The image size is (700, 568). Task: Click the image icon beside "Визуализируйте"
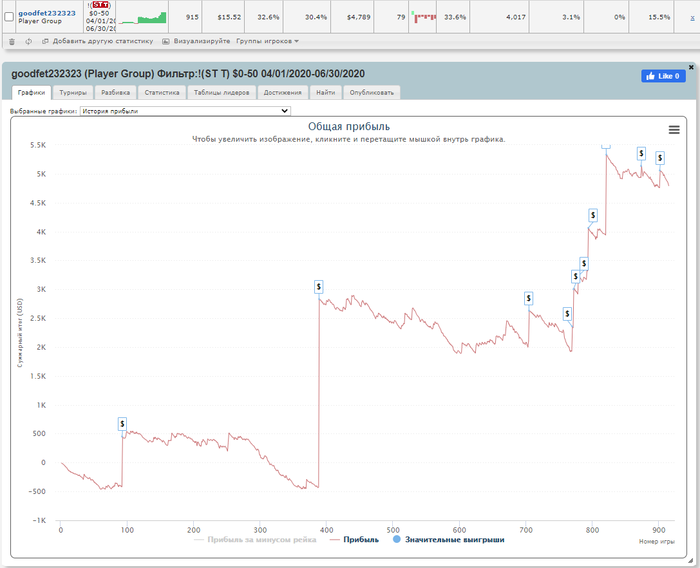(166, 42)
